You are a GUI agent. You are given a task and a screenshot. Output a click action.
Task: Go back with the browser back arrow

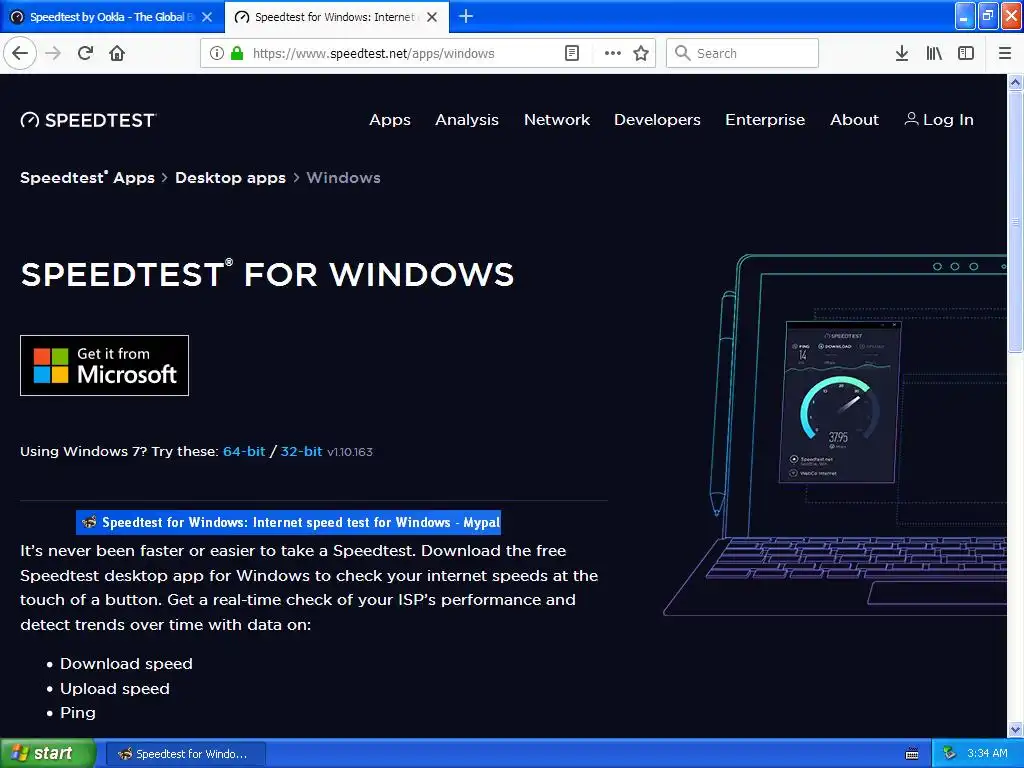point(20,53)
